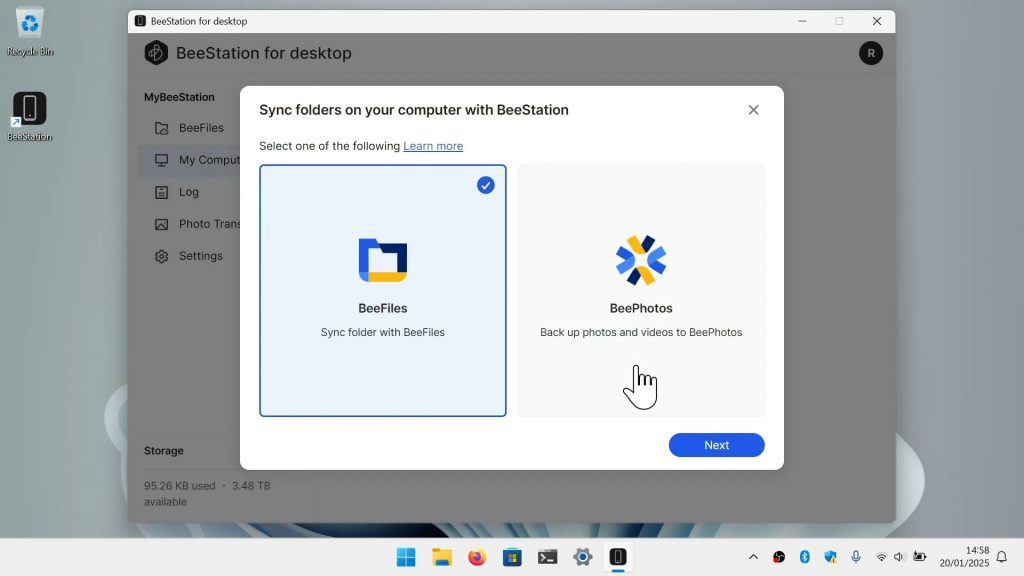Screen dimensions: 1024x576
Task: Click the Bluetooth tray icon
Action: [x=805, y=557]
